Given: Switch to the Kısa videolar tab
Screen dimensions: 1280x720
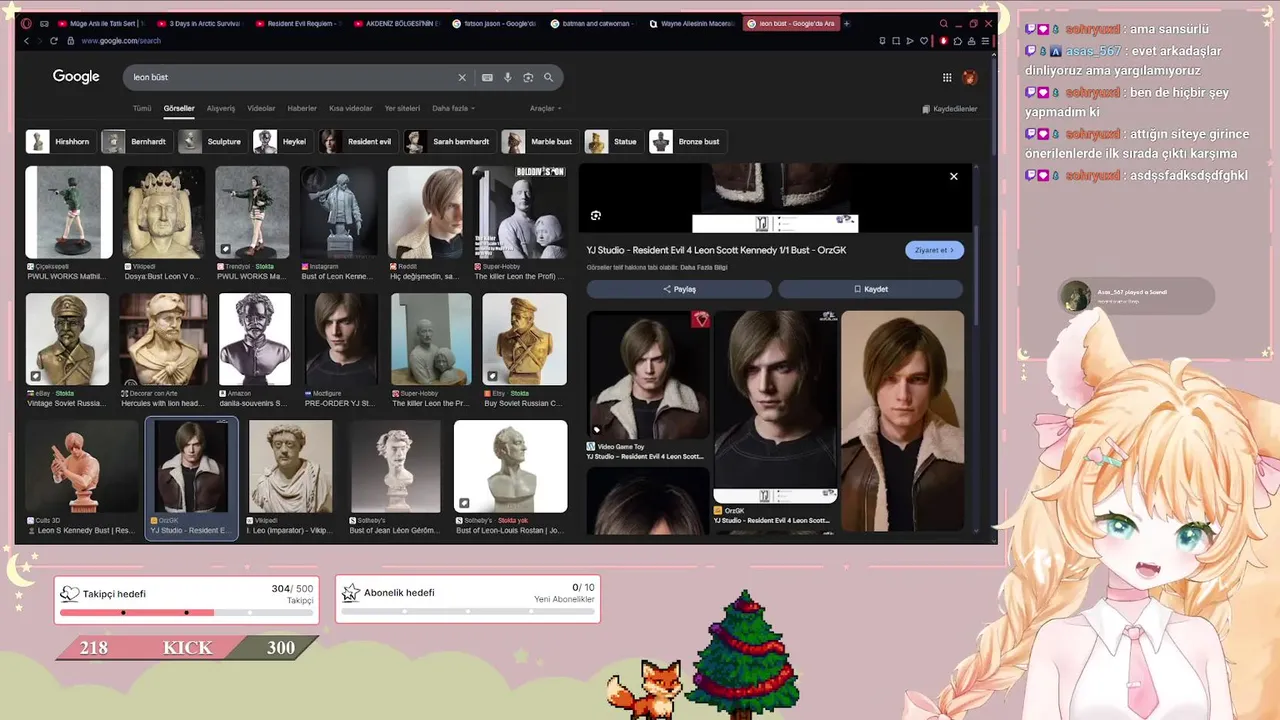Looking at the screenshot, I should [351, 108].
